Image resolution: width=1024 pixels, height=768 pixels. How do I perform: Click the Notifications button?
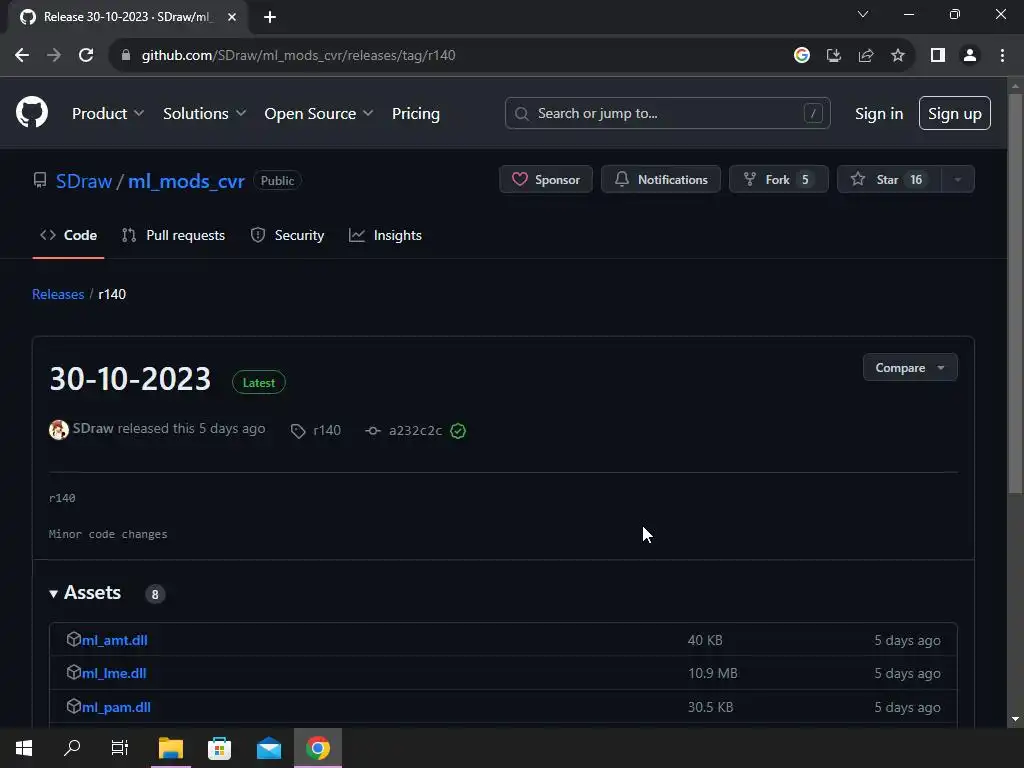[661, 180]
